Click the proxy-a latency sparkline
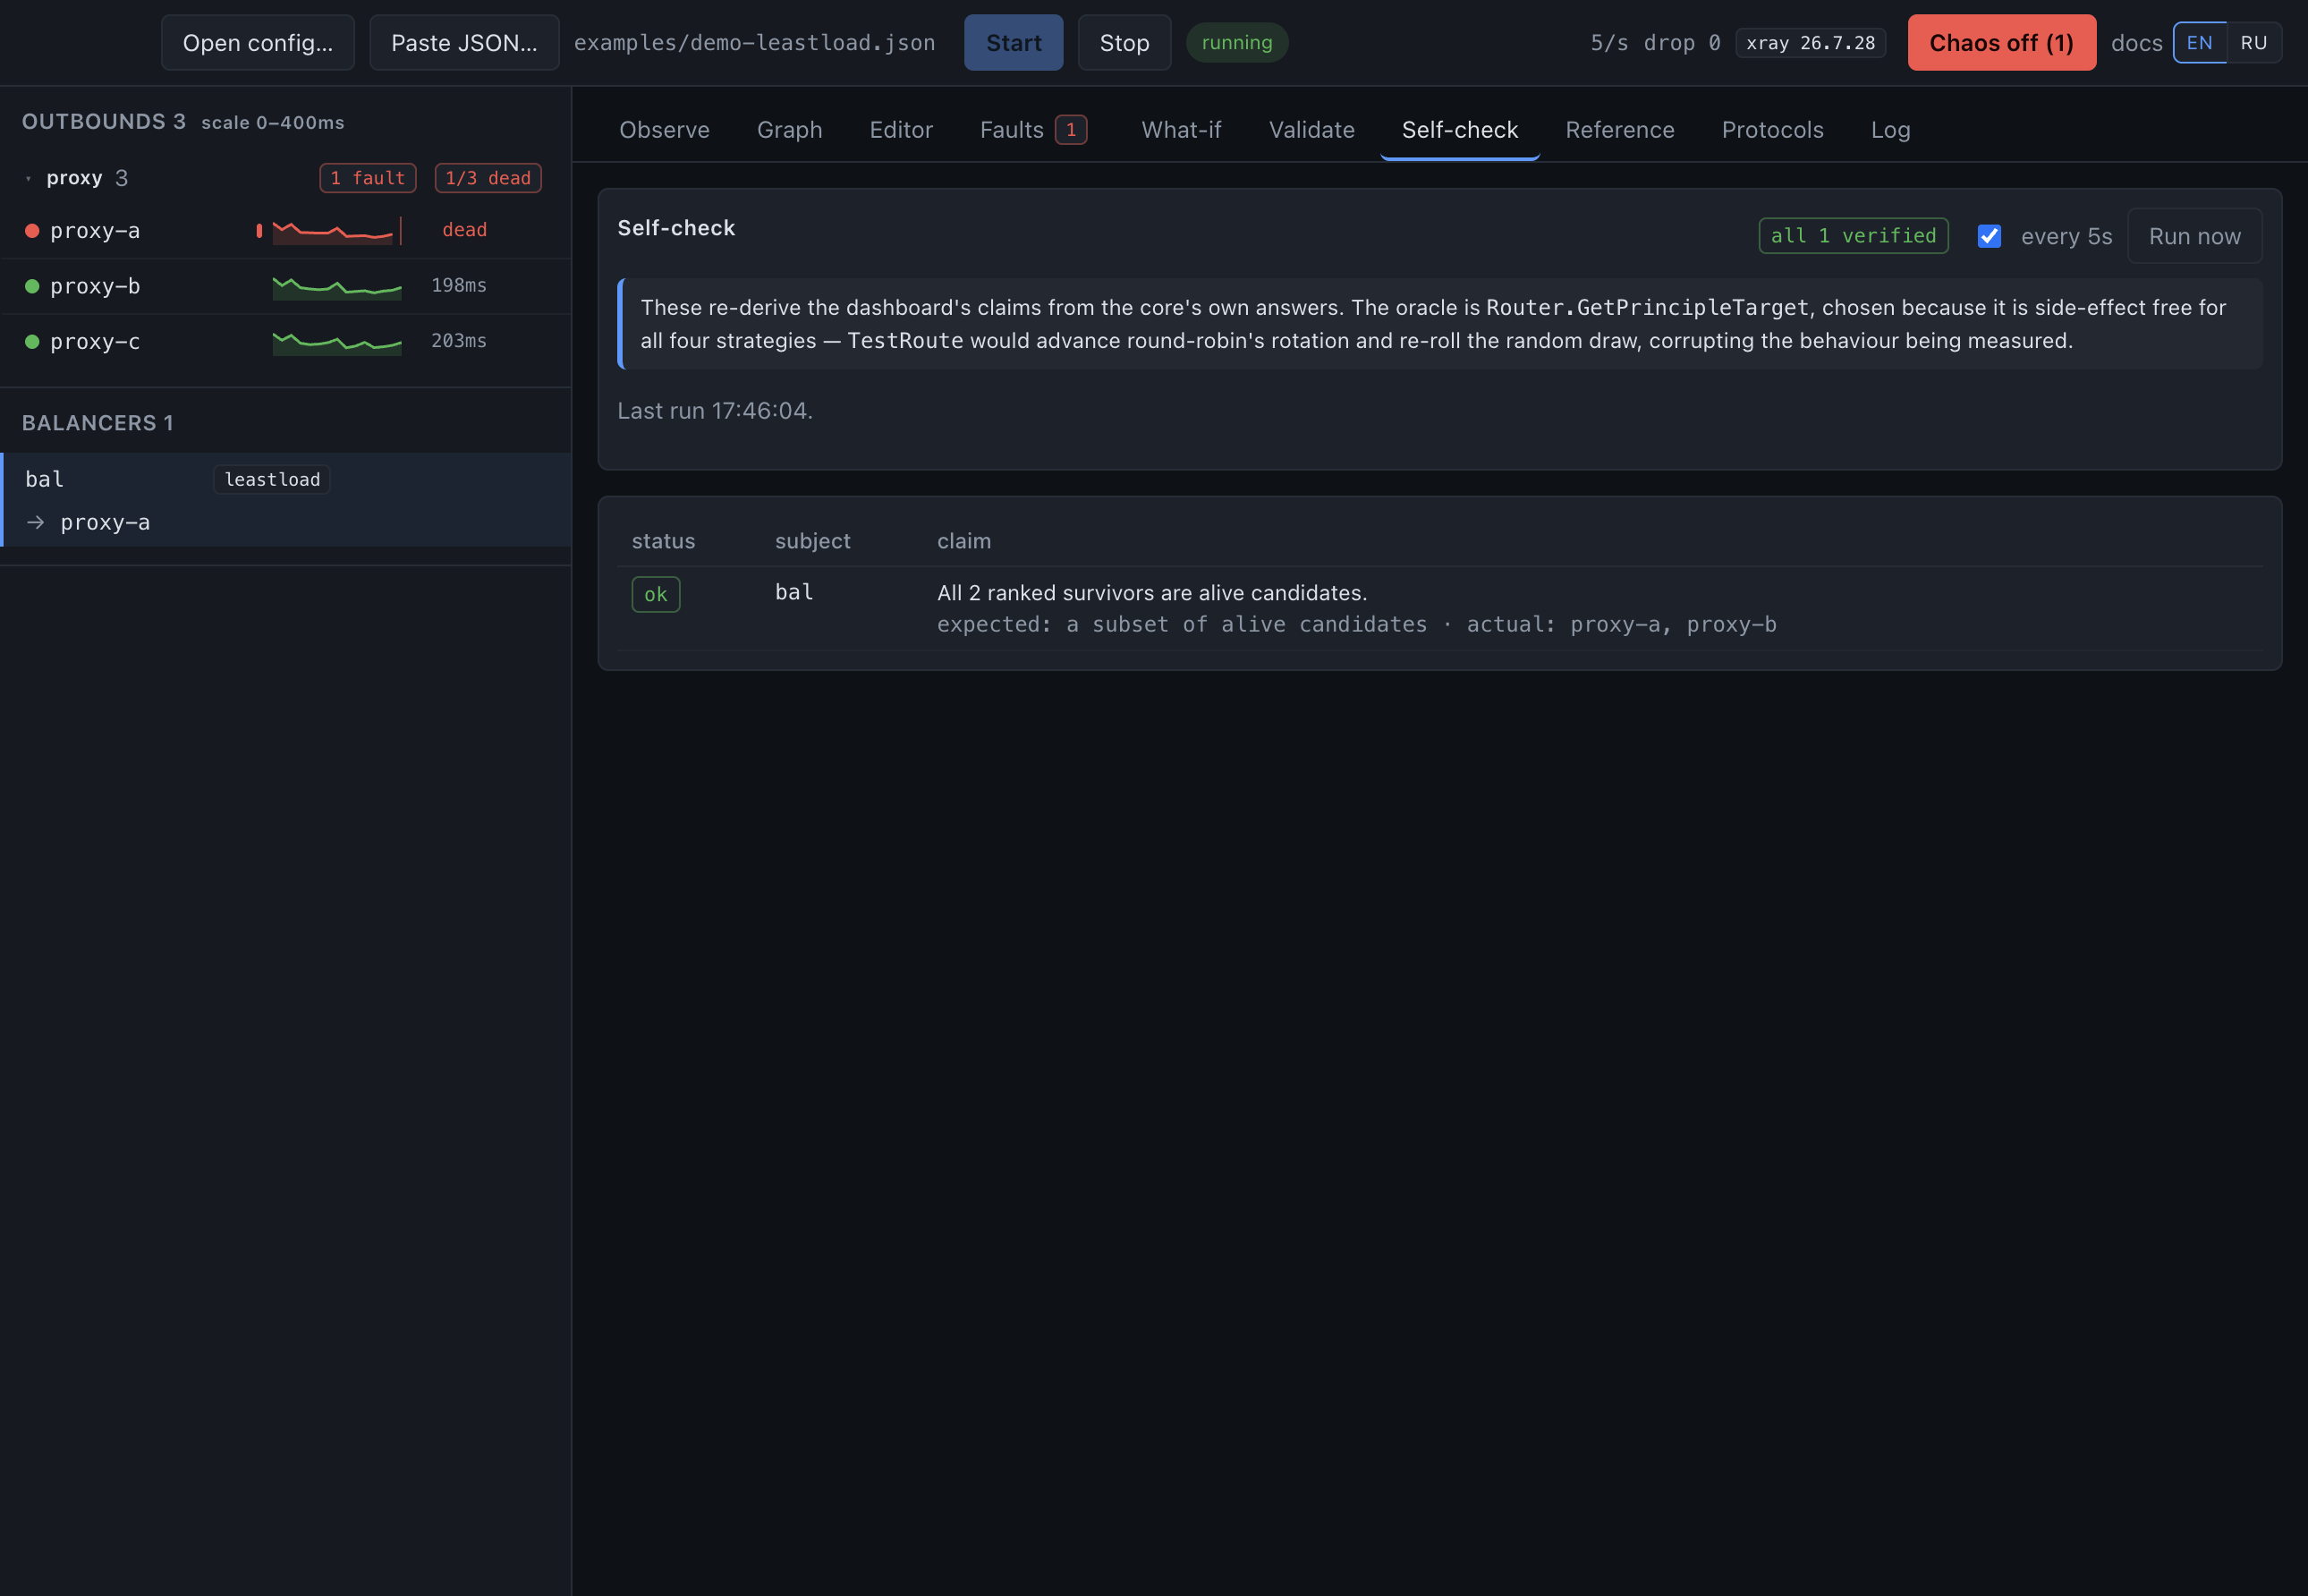 click(x=337, y=231)
